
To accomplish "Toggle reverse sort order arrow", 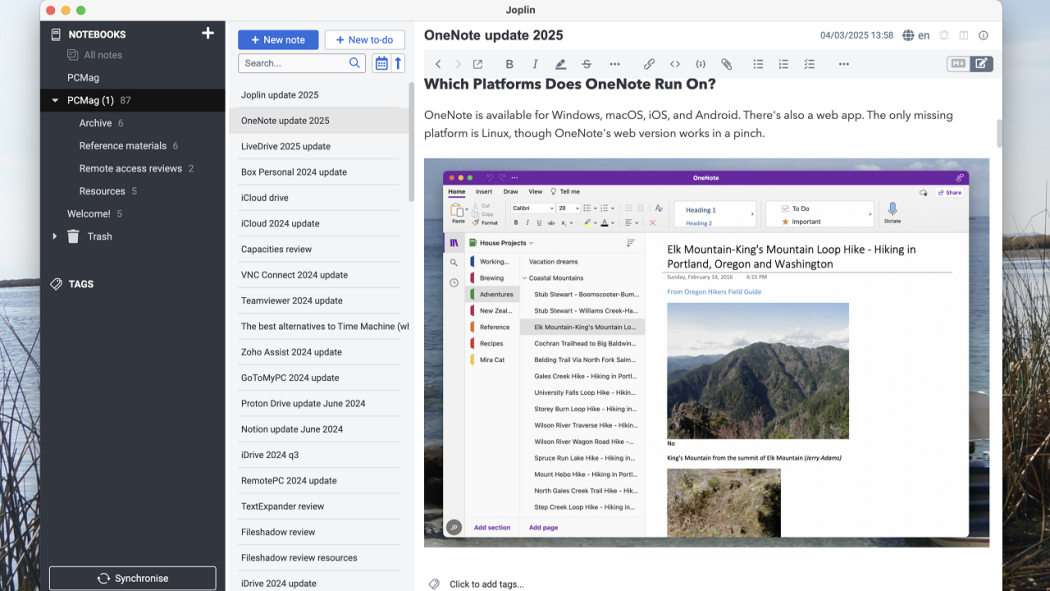I will 398,63.
